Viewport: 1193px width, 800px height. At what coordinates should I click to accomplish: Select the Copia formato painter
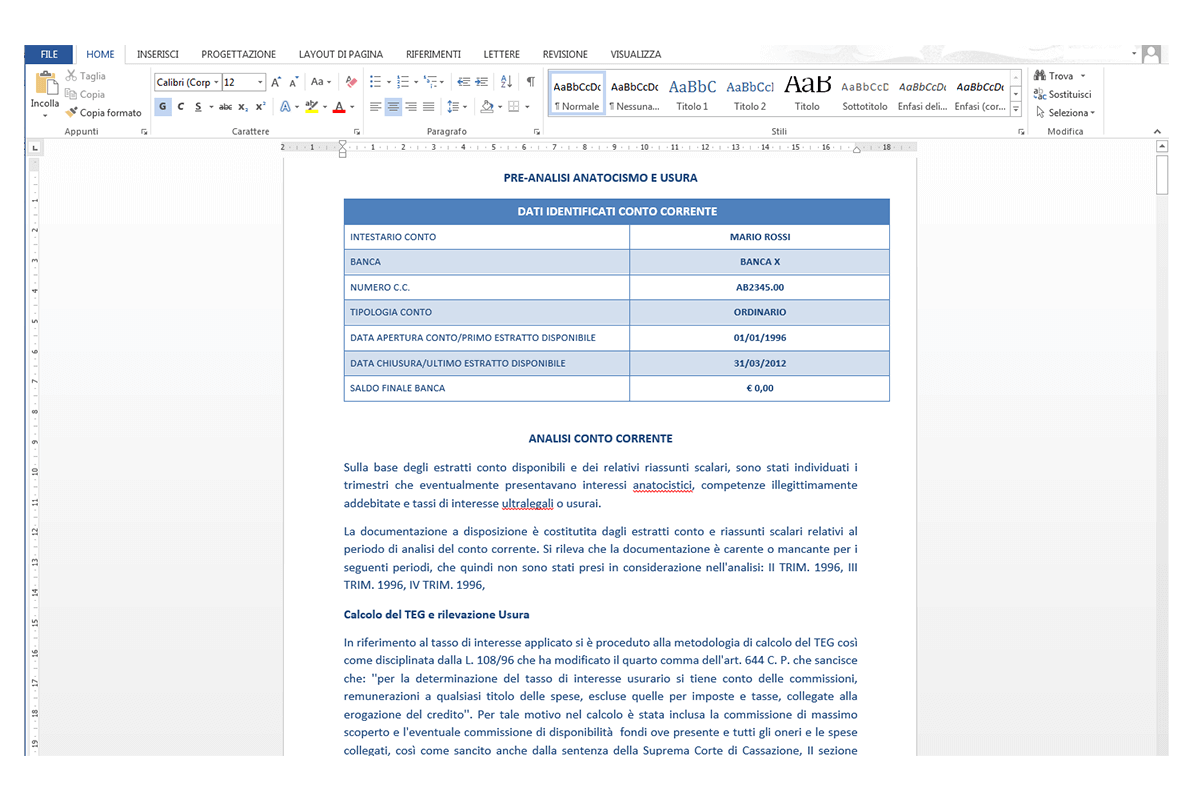103,113
